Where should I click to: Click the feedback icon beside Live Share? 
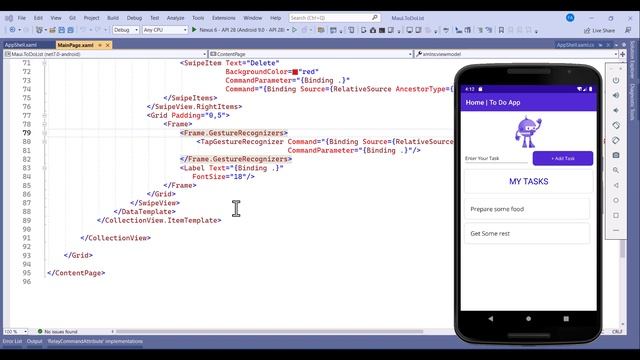pyautogui.click(x=628, y=30)
